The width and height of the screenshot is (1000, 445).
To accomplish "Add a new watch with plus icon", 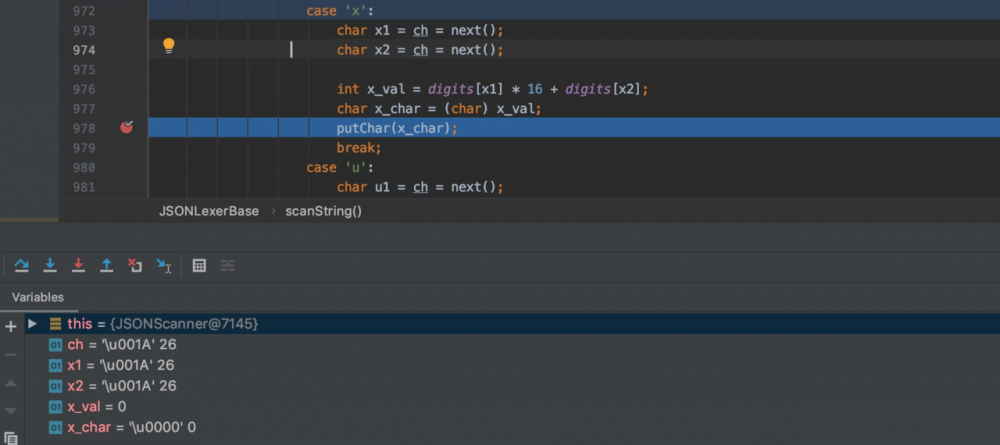I will tap(10, 327).
